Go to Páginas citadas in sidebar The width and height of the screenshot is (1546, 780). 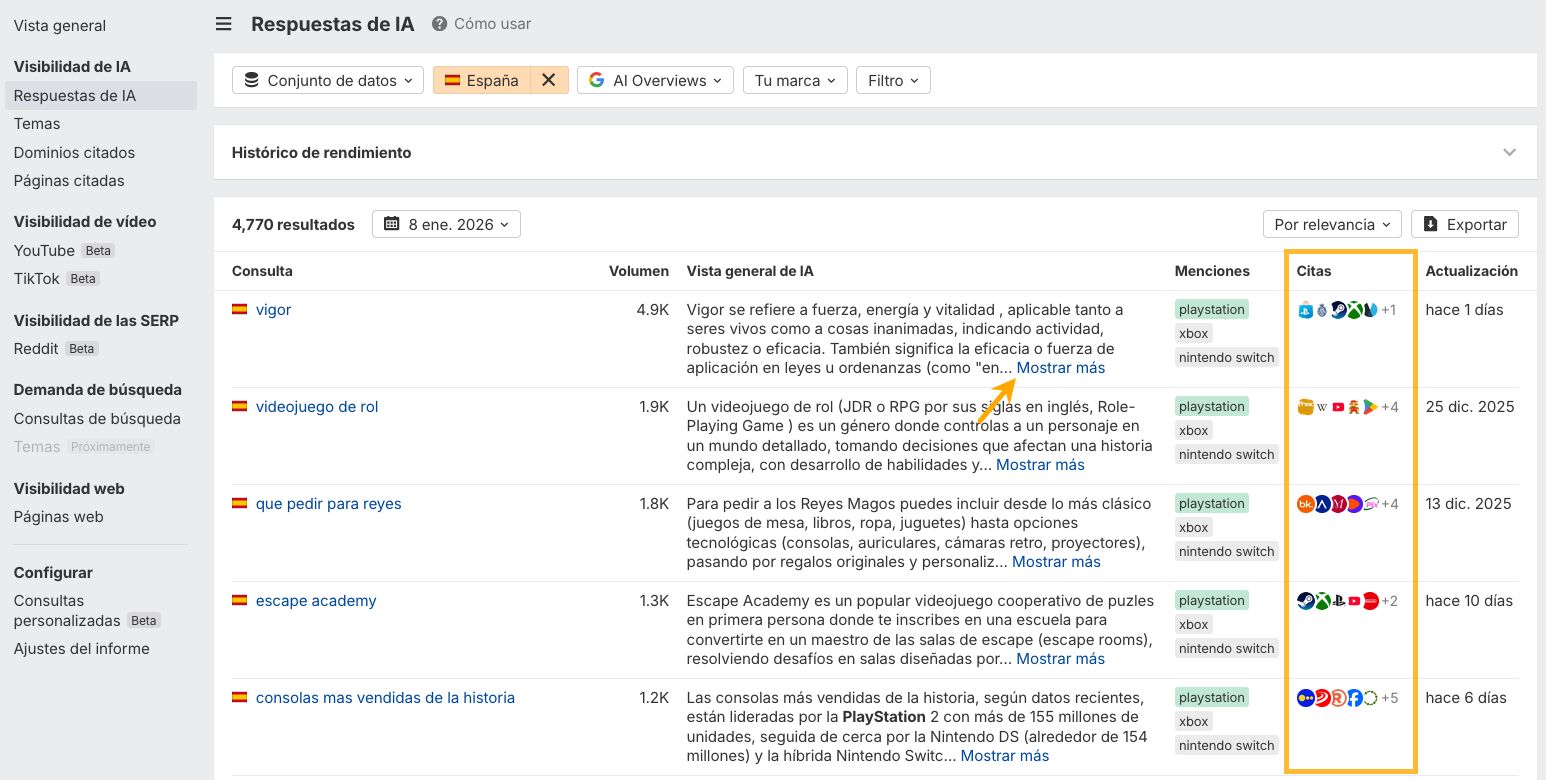click(69, 181)
